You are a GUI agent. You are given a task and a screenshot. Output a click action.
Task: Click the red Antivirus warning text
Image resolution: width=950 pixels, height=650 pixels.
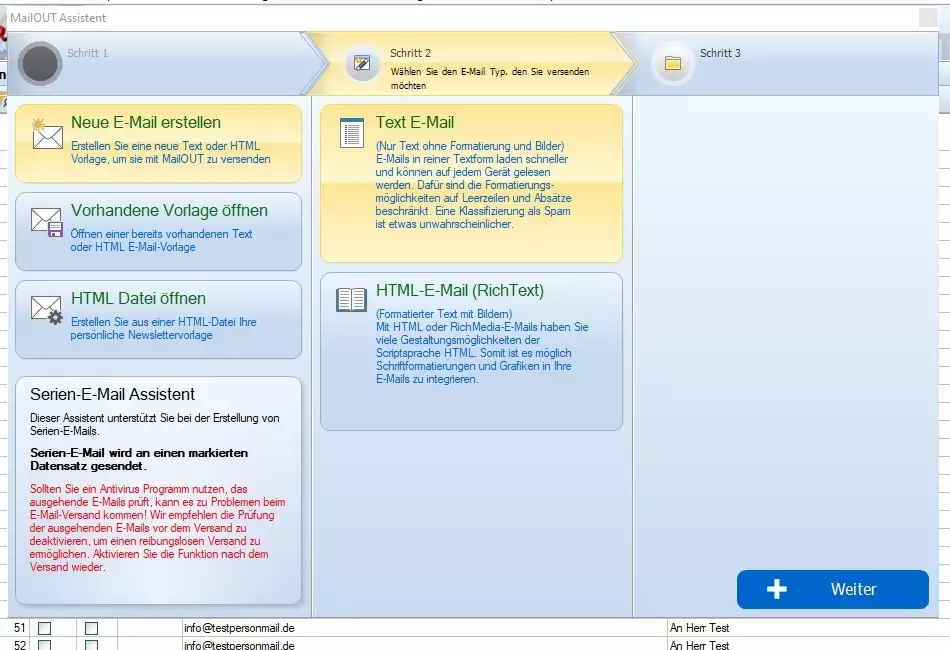(x=158, y=528)
